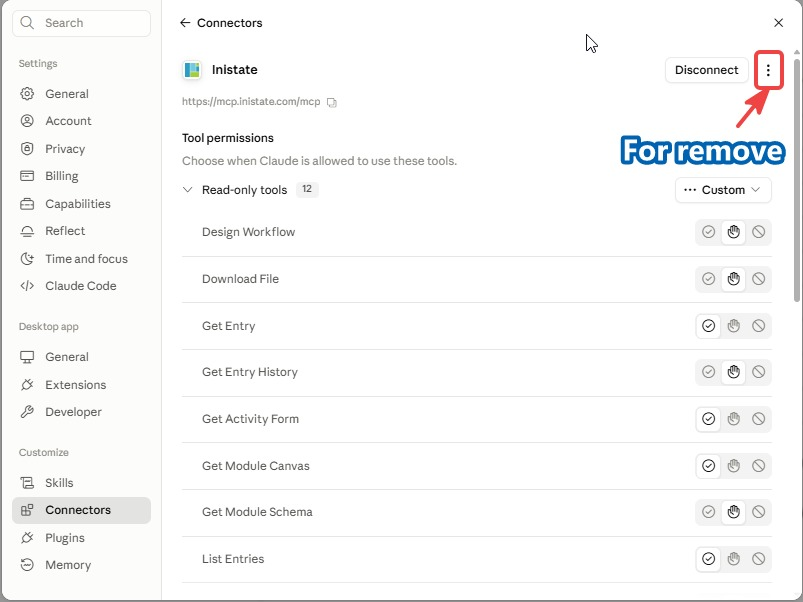
Task: Open the Claude Code settings
Action: point(81,286)
